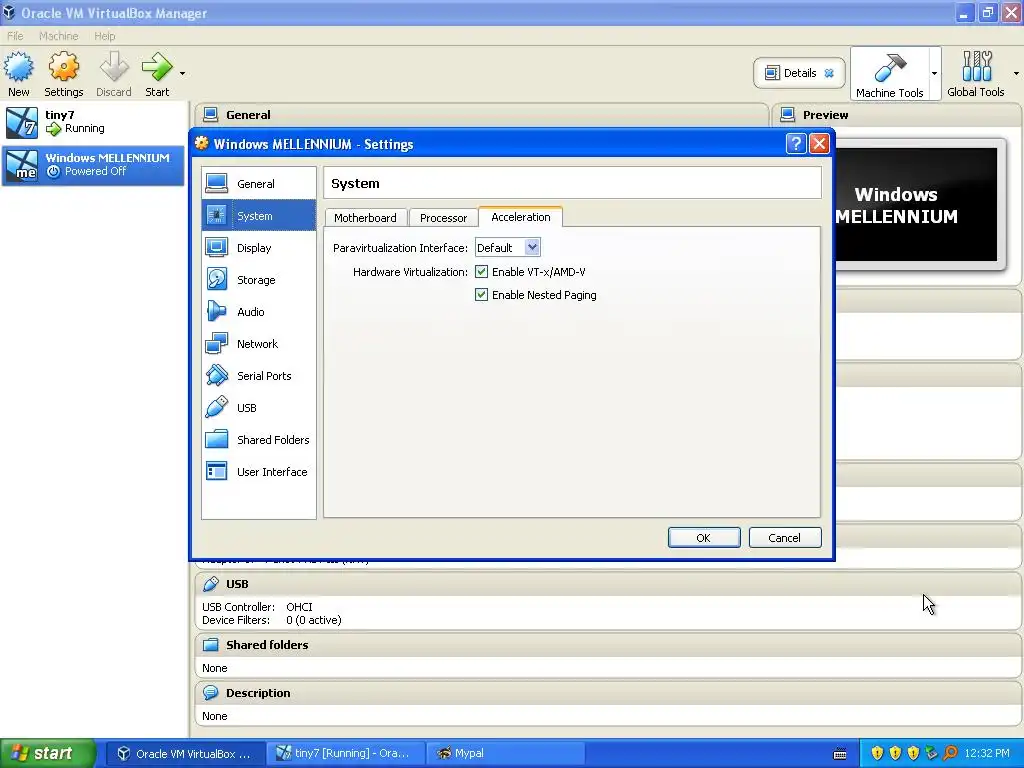1024x768 pixels.
Task: Switch to the Processor tab
Action: (x=443, y=217)
